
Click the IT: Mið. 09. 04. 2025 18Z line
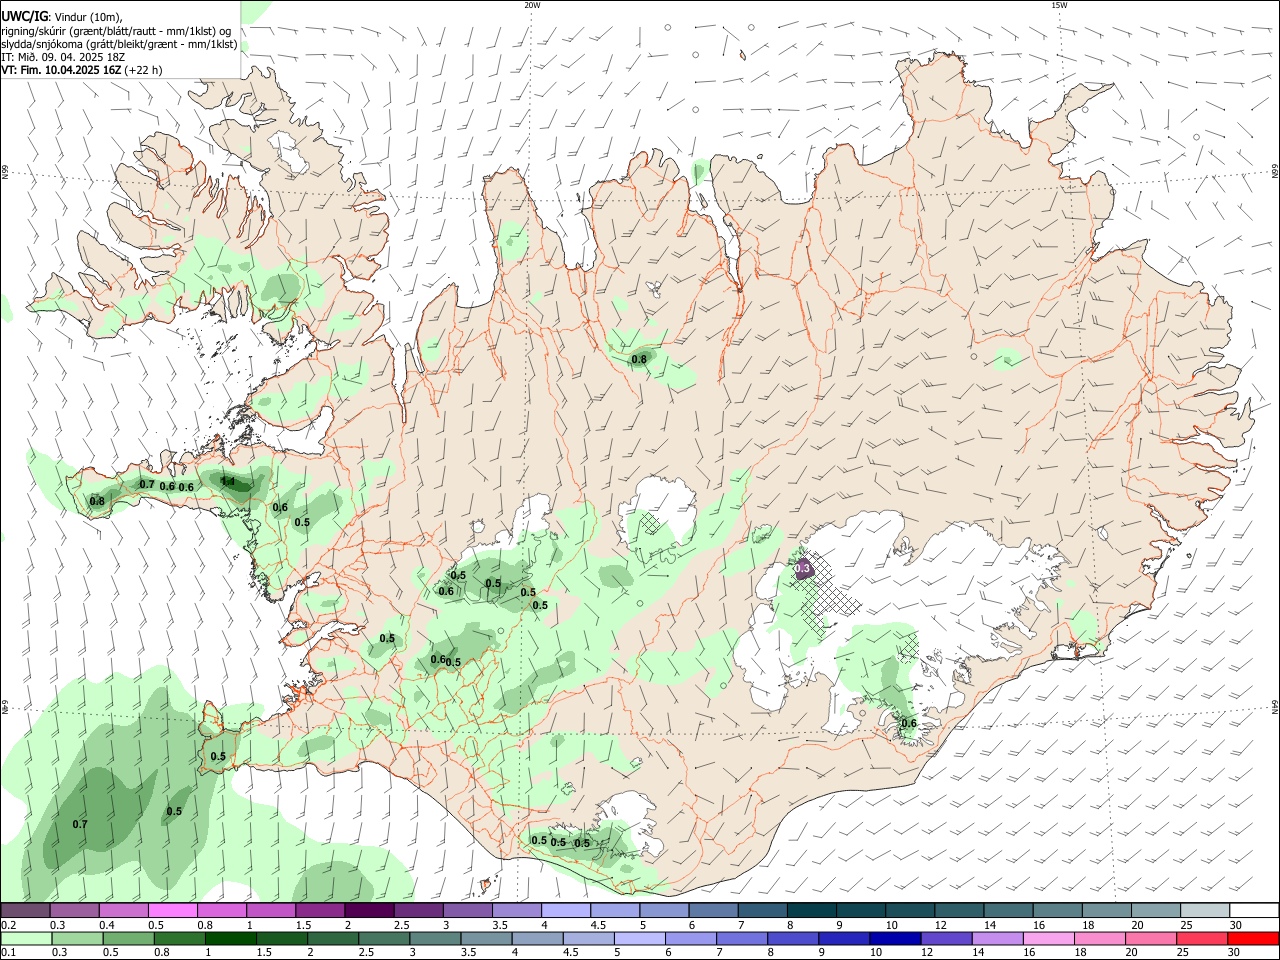[63, 57]
